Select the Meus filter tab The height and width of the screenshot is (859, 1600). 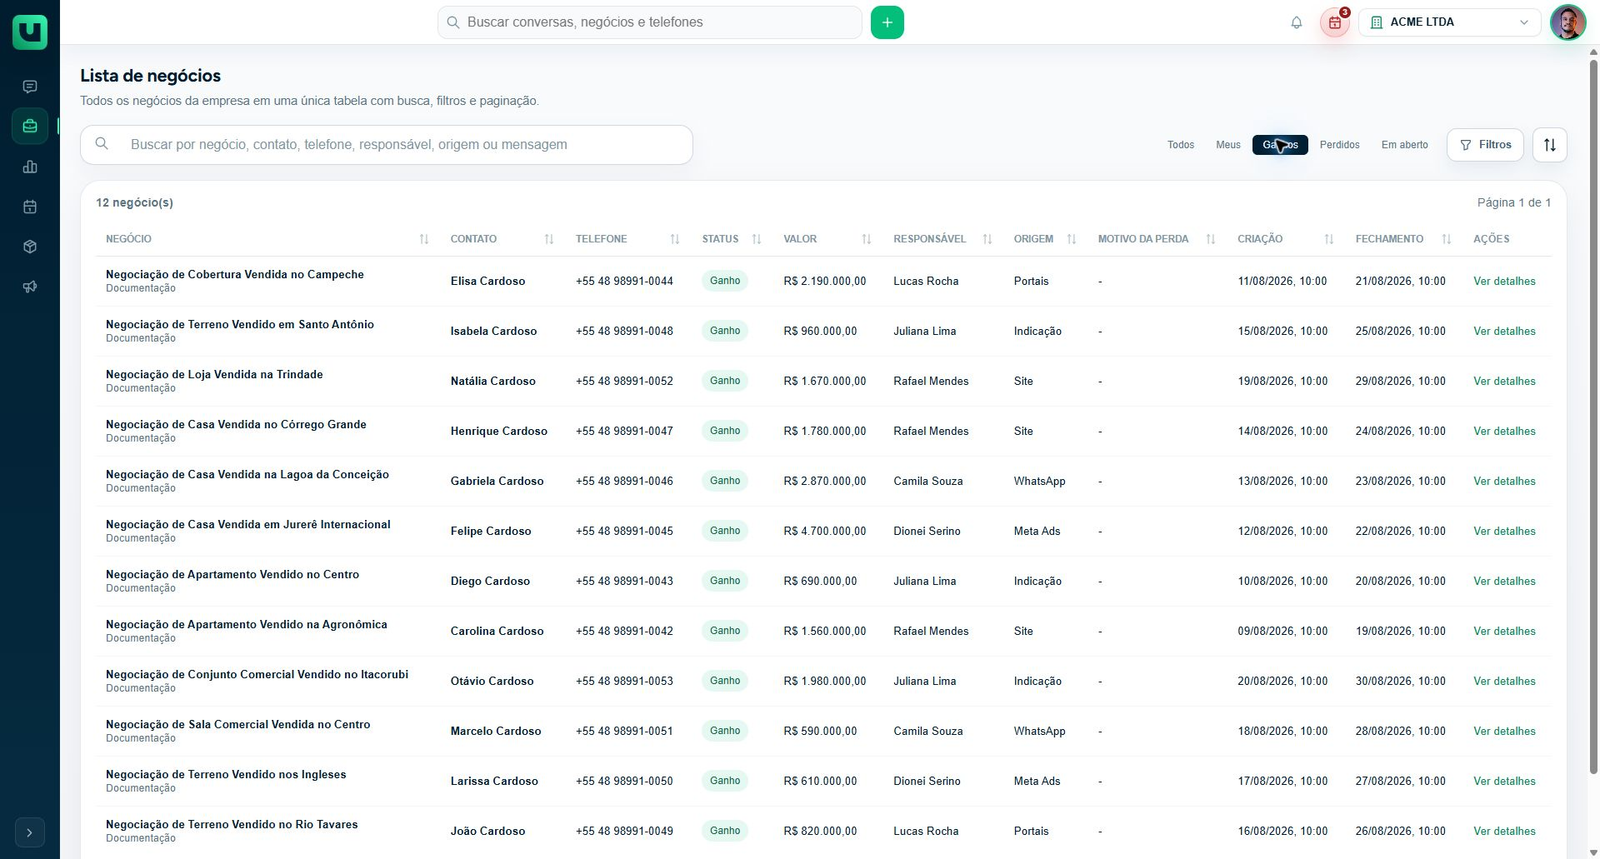[1228, 145]
